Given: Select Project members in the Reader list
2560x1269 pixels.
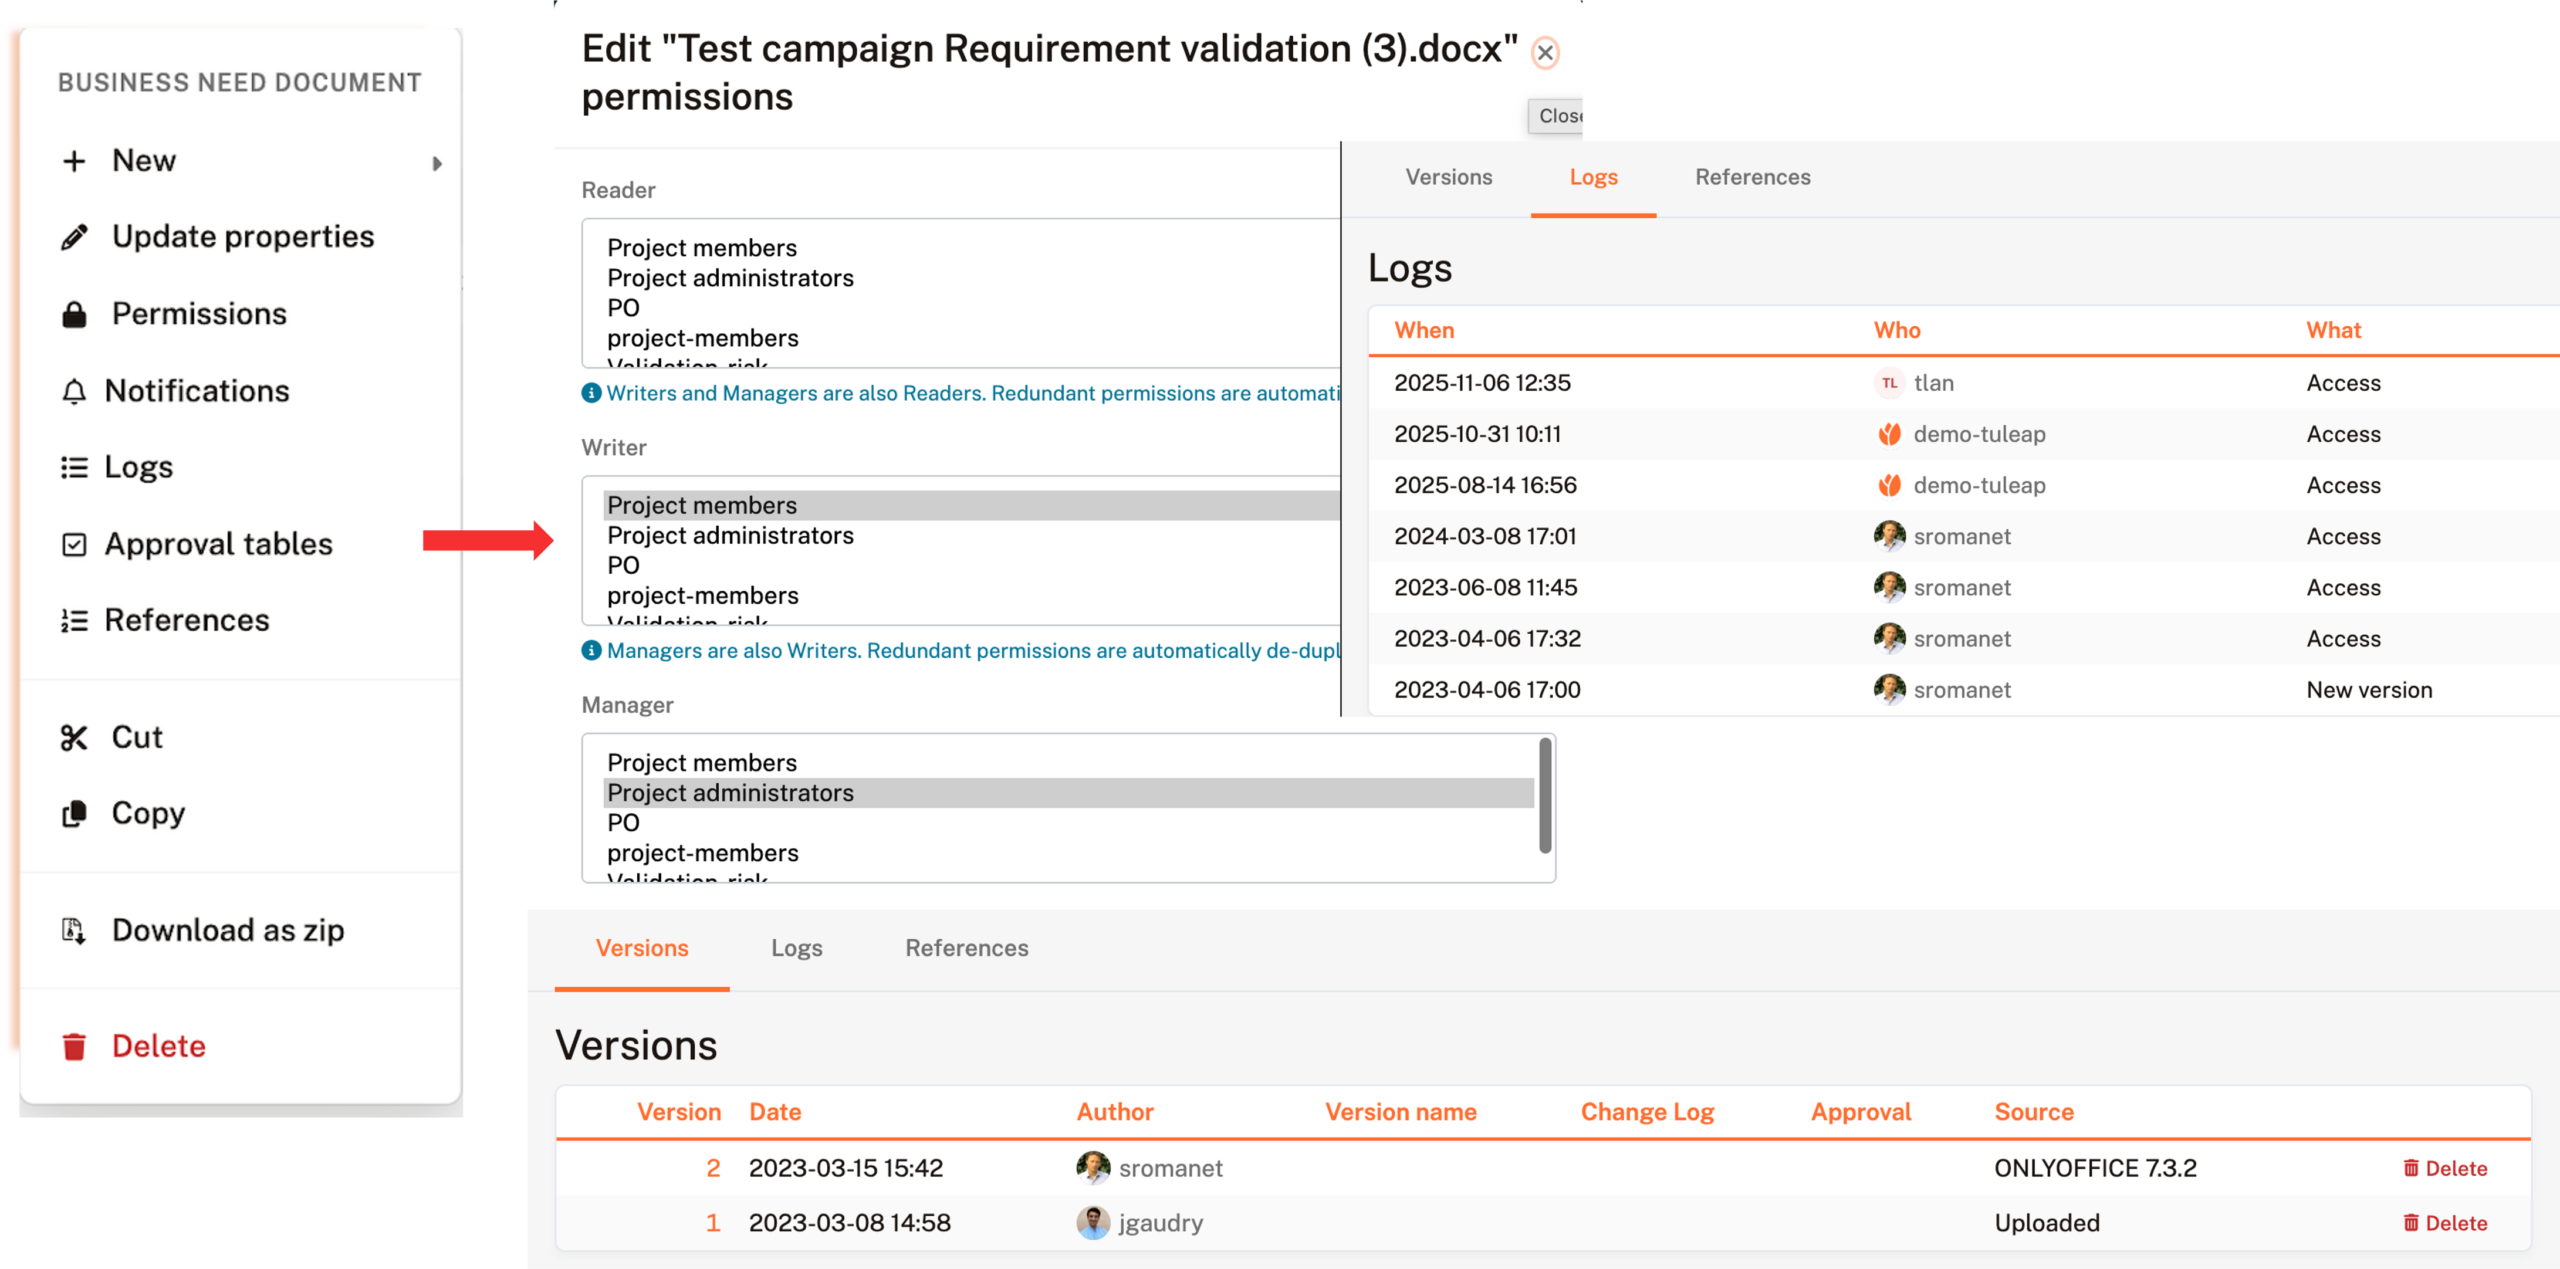Looking at the screenshot, I should coord(702,248).
